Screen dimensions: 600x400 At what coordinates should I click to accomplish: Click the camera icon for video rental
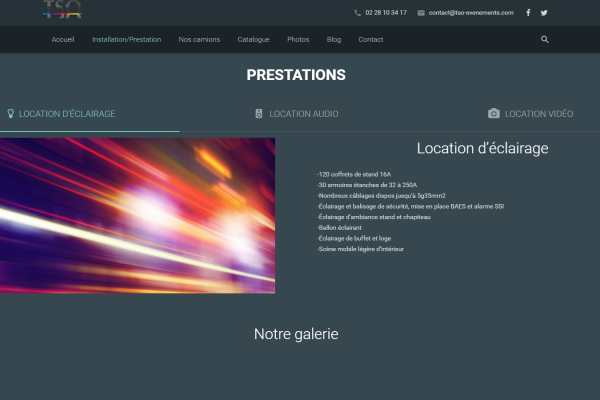point(493,114)
